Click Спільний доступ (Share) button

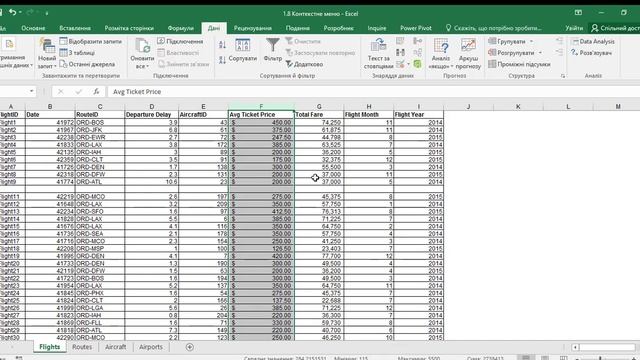(616, 28)
